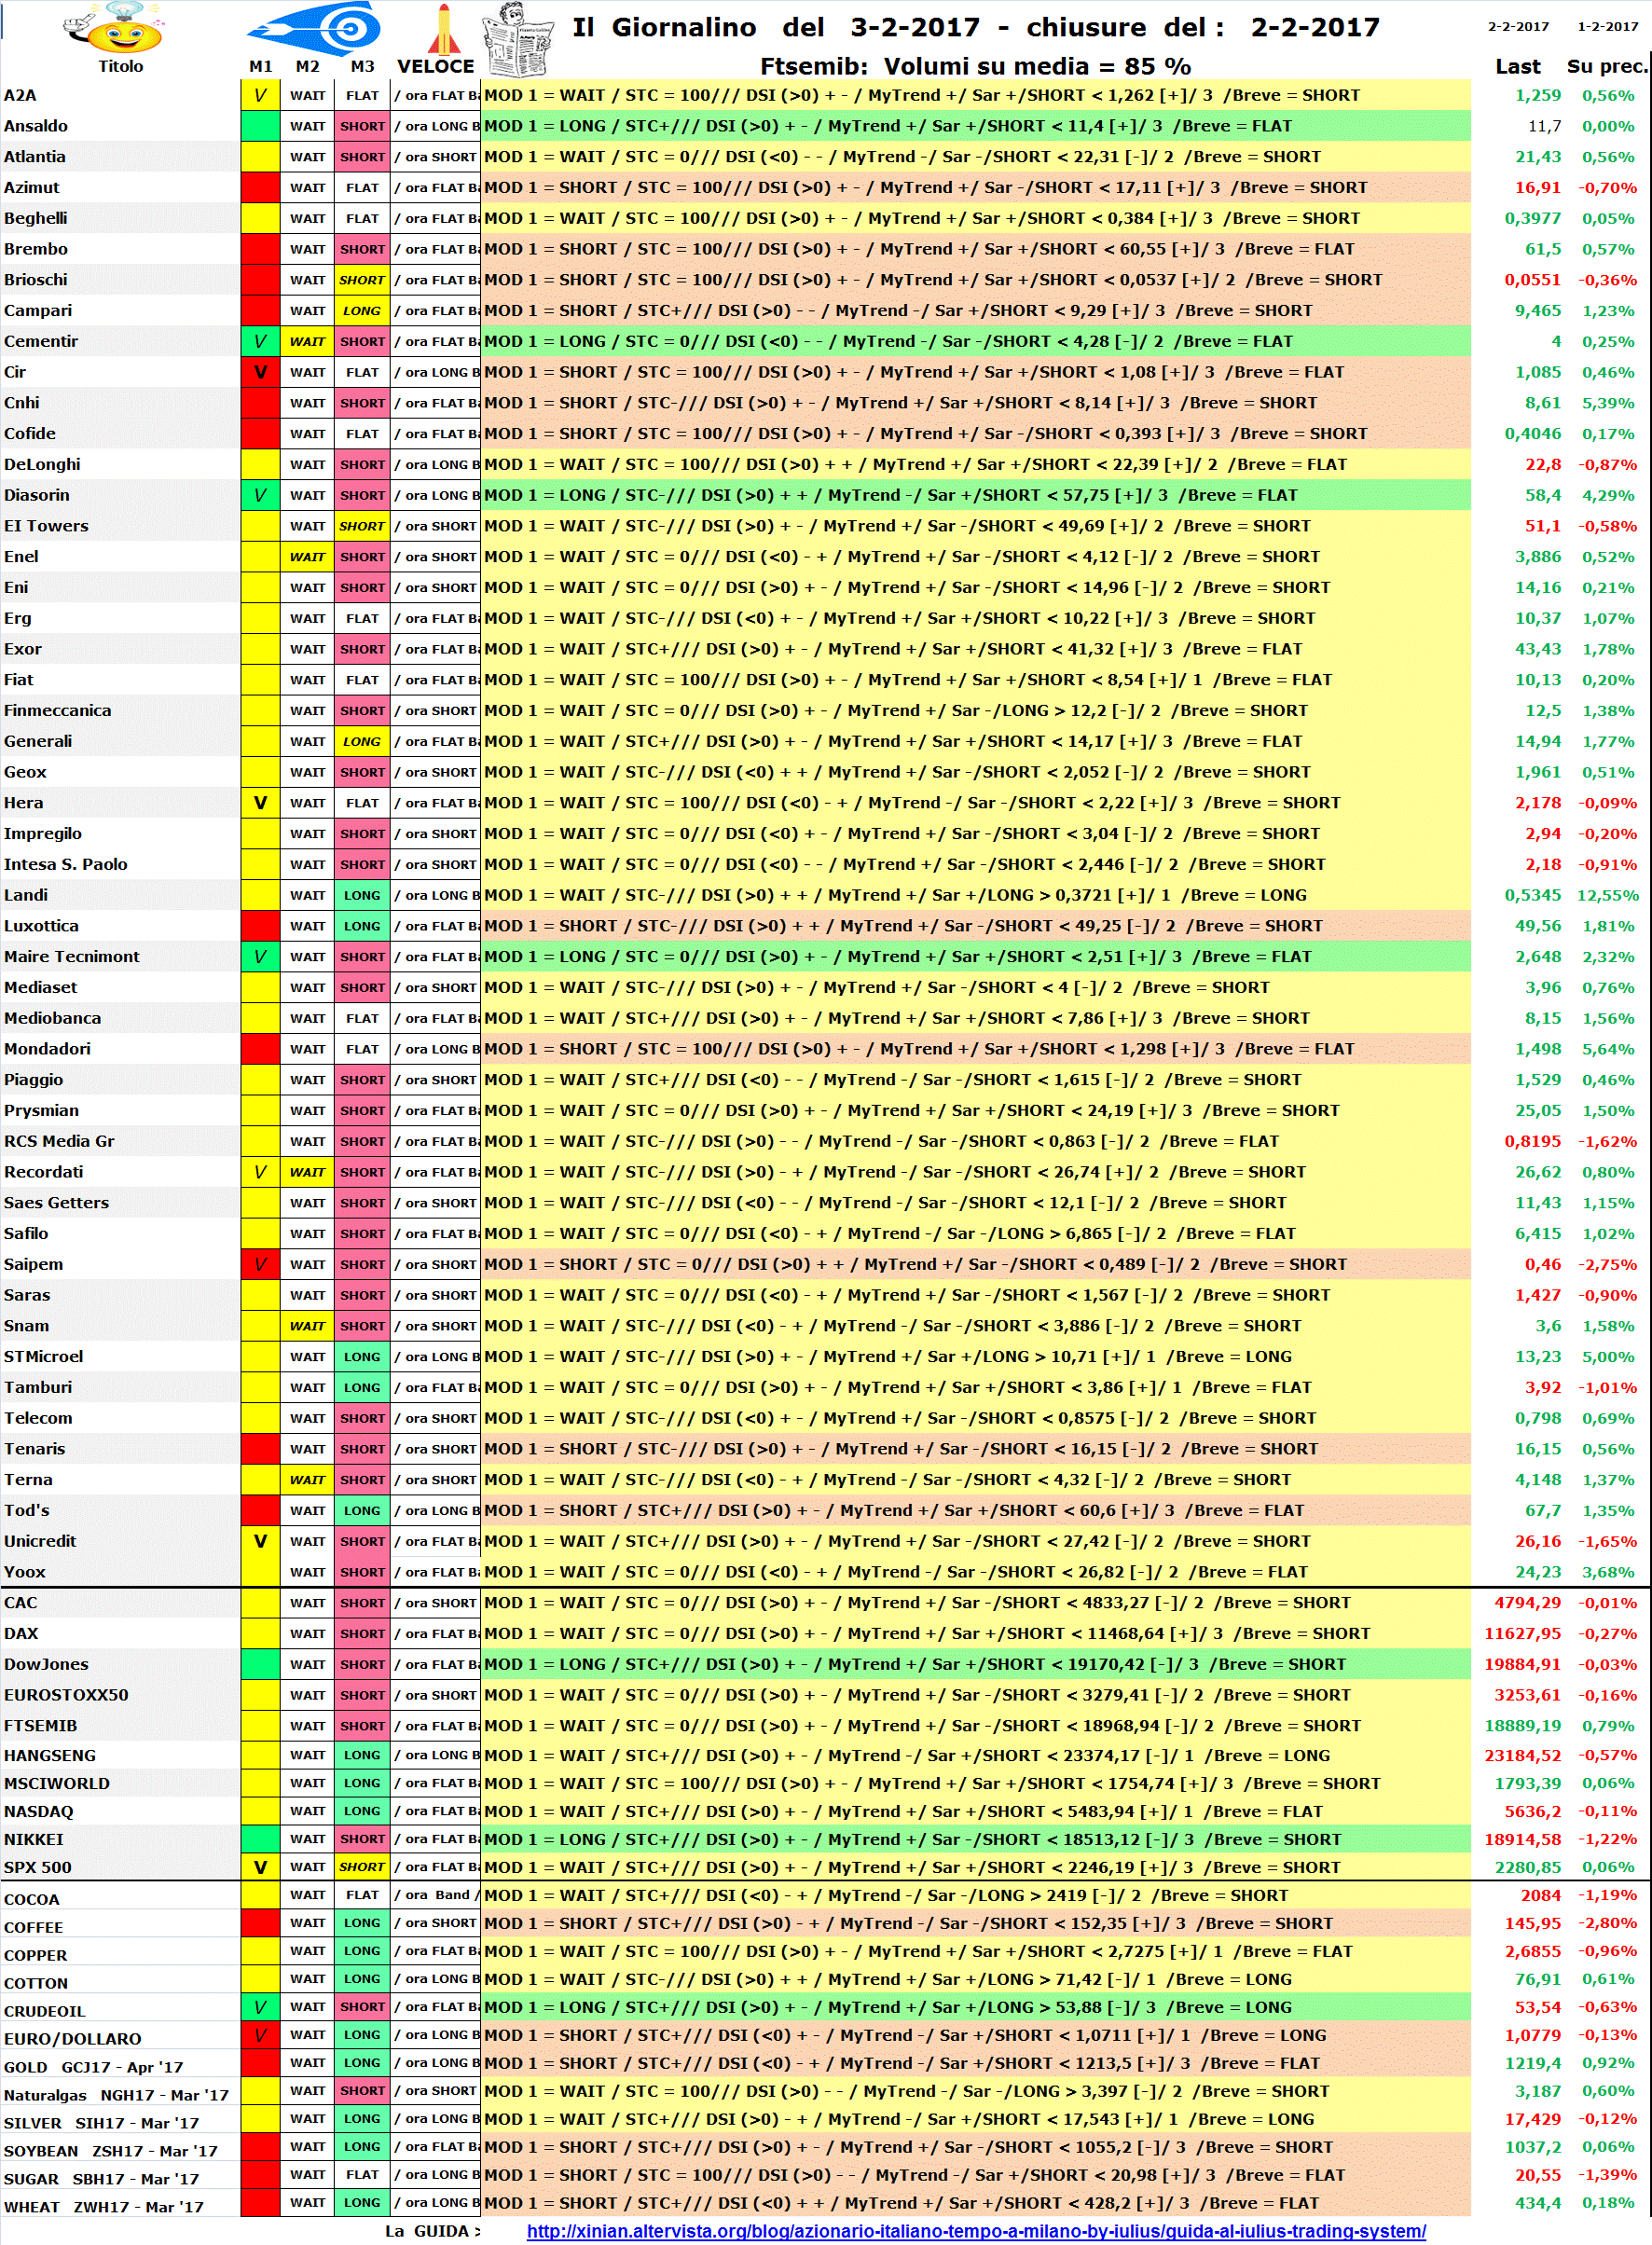
Task: Click the yellow M1 cell for Atlantia
Action: [260, 157]
